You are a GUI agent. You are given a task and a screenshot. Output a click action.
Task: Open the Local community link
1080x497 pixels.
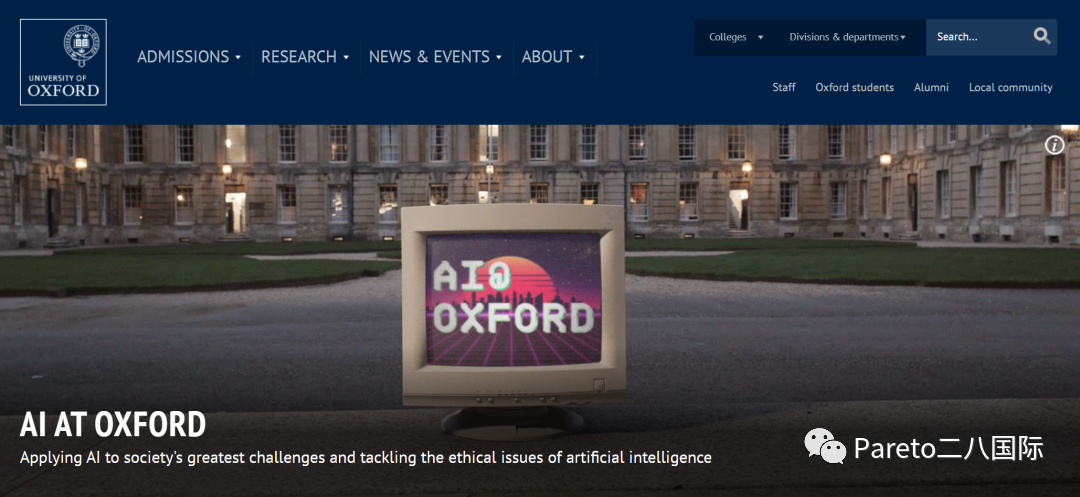click(1010, 87)
